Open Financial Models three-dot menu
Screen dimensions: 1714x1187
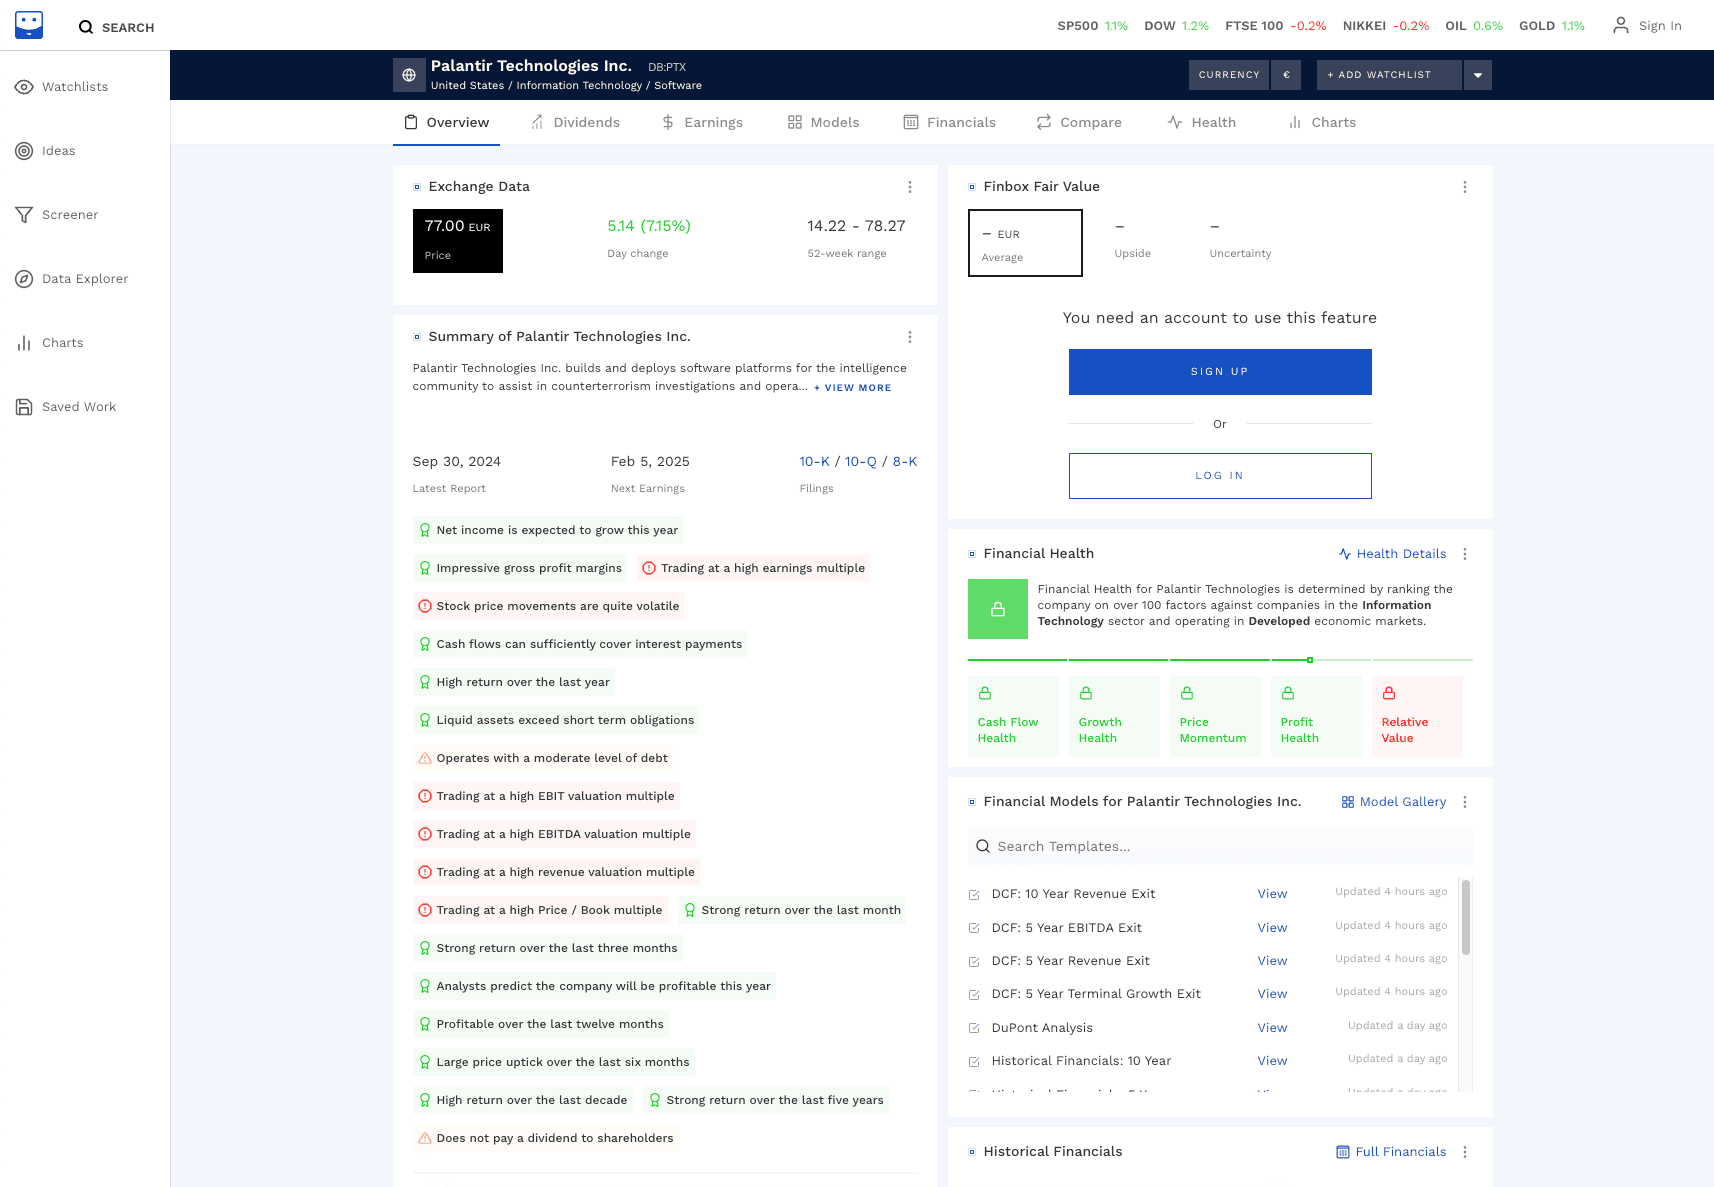tap(1465, 802)
